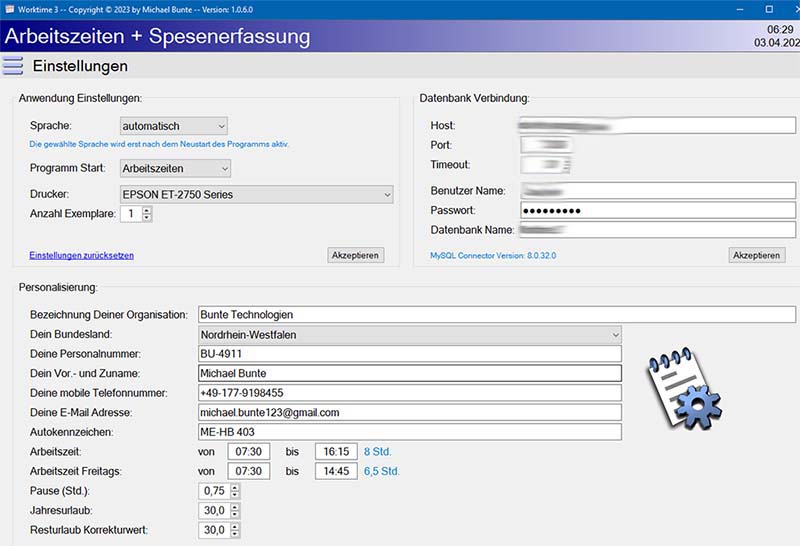The image size is (800, 546).
Task: Click the Datenbank Name field
Action: click(658, 230)
